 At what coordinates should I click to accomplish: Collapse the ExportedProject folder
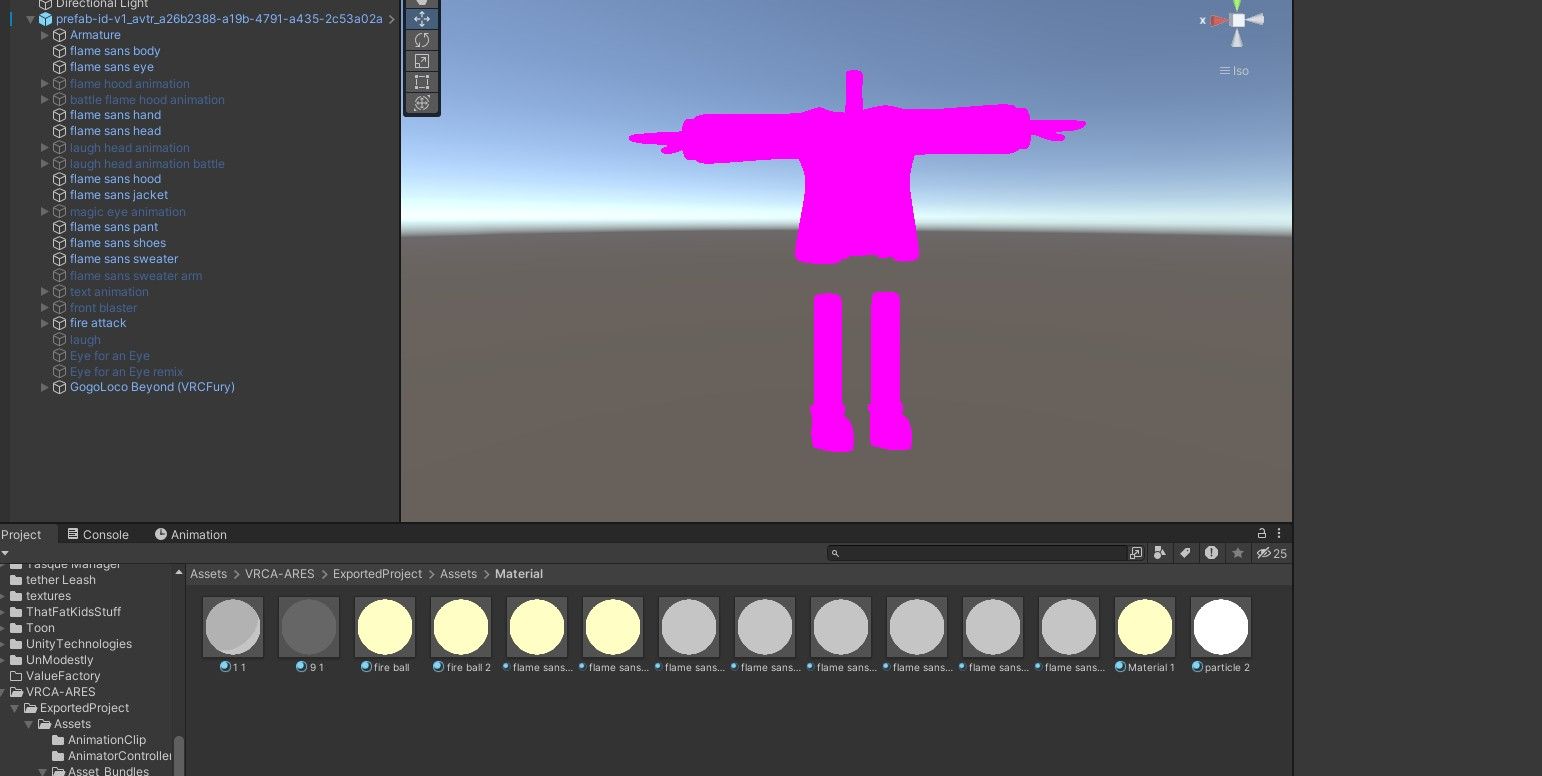click(16, 708)
